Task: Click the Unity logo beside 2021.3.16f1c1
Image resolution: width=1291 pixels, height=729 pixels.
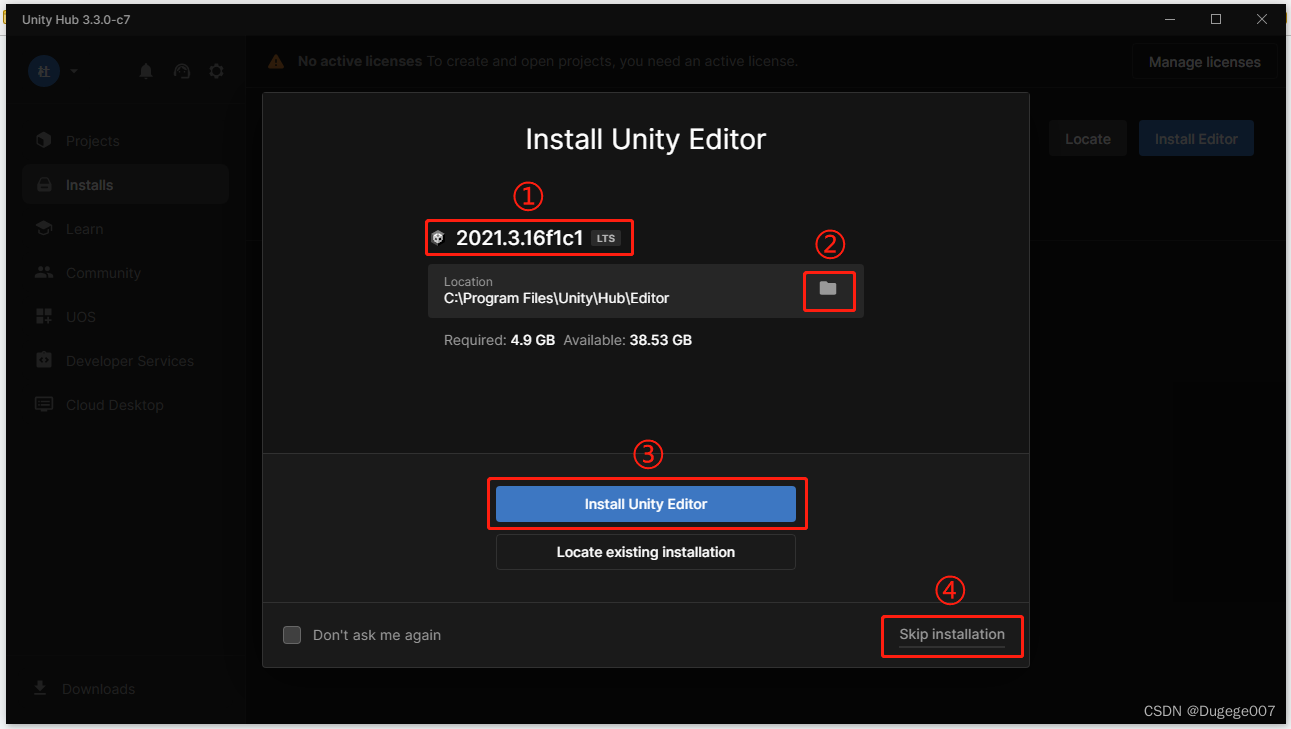Action: 438,238
